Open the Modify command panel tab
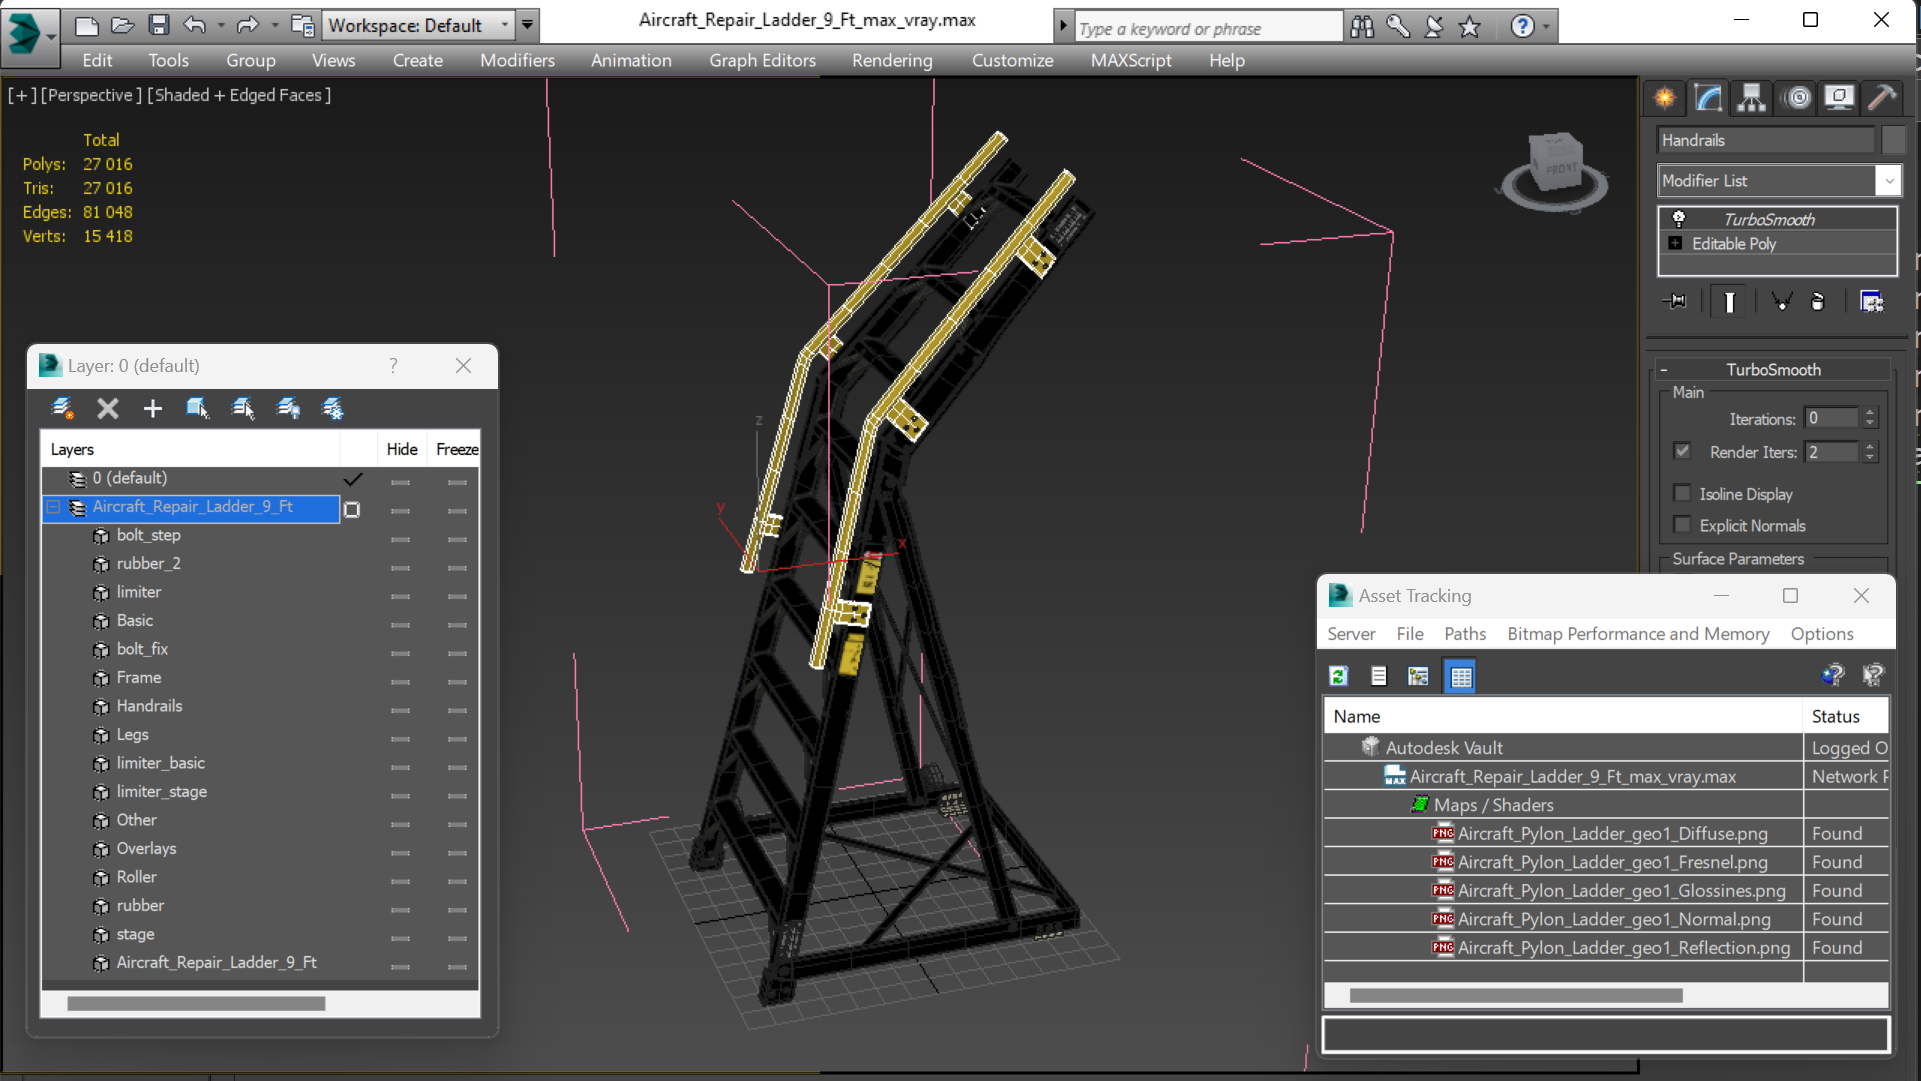Viewport: 1921px width, 1081px height. tap(1708, 98)
